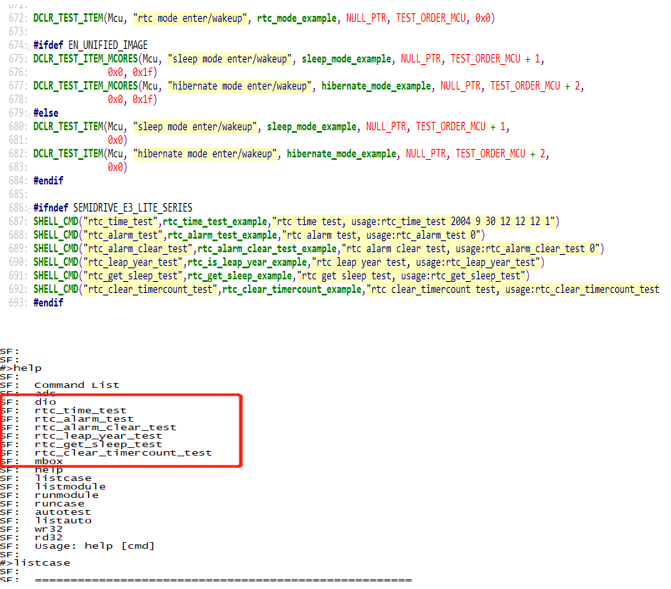This screenshot has width=671, height=589.
Task: Click rtc_clear_timercount_test in the terminal list
Action: pyautogui.click(x=123, y=452)
